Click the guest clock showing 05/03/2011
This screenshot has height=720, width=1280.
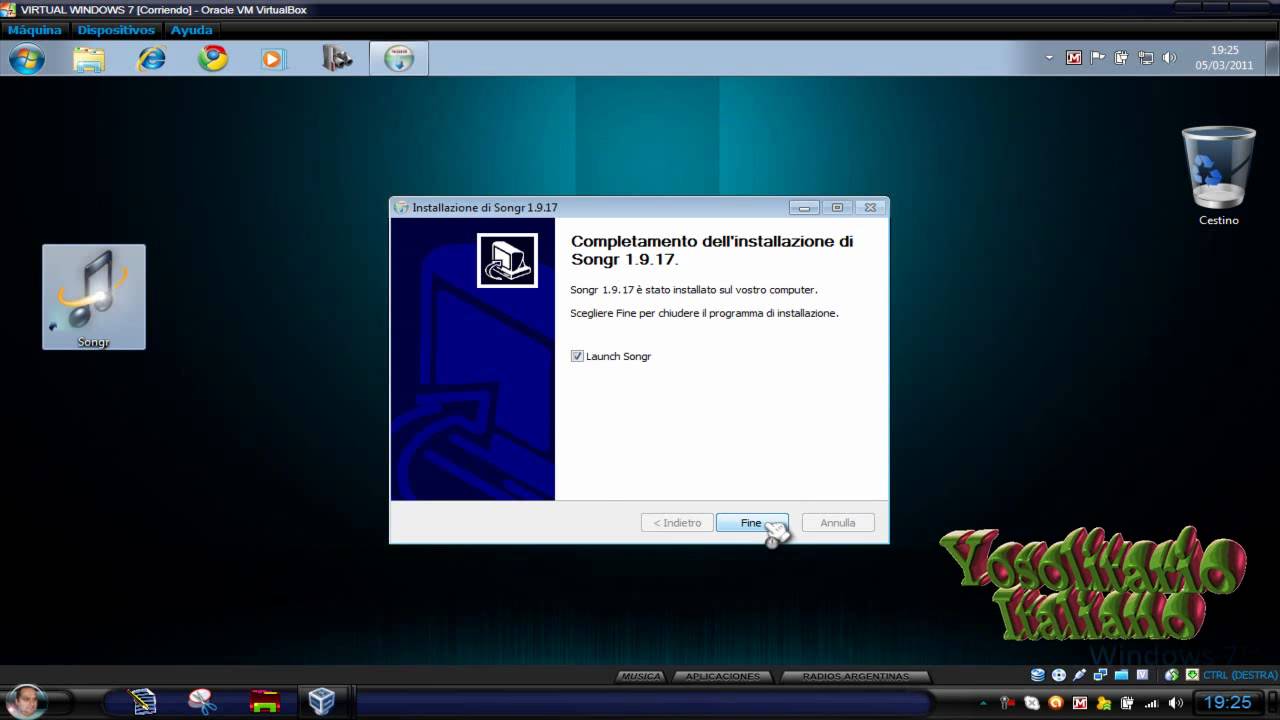[x=1224, y=58]
